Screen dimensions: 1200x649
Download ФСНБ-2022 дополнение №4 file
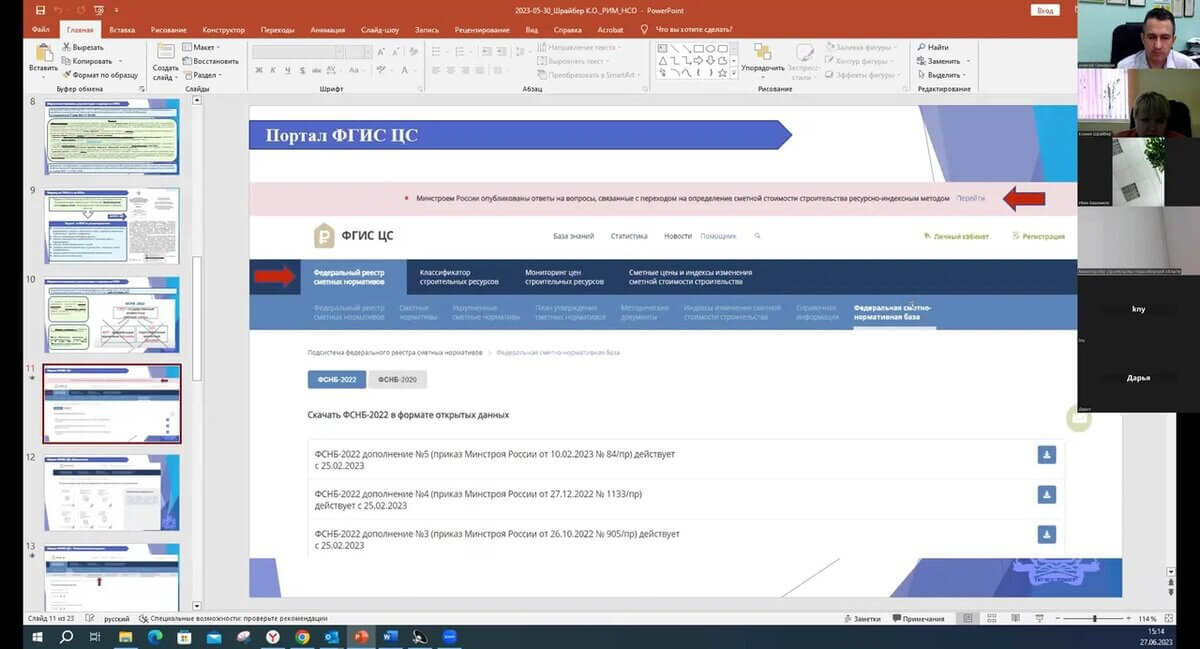(1047, 494)
